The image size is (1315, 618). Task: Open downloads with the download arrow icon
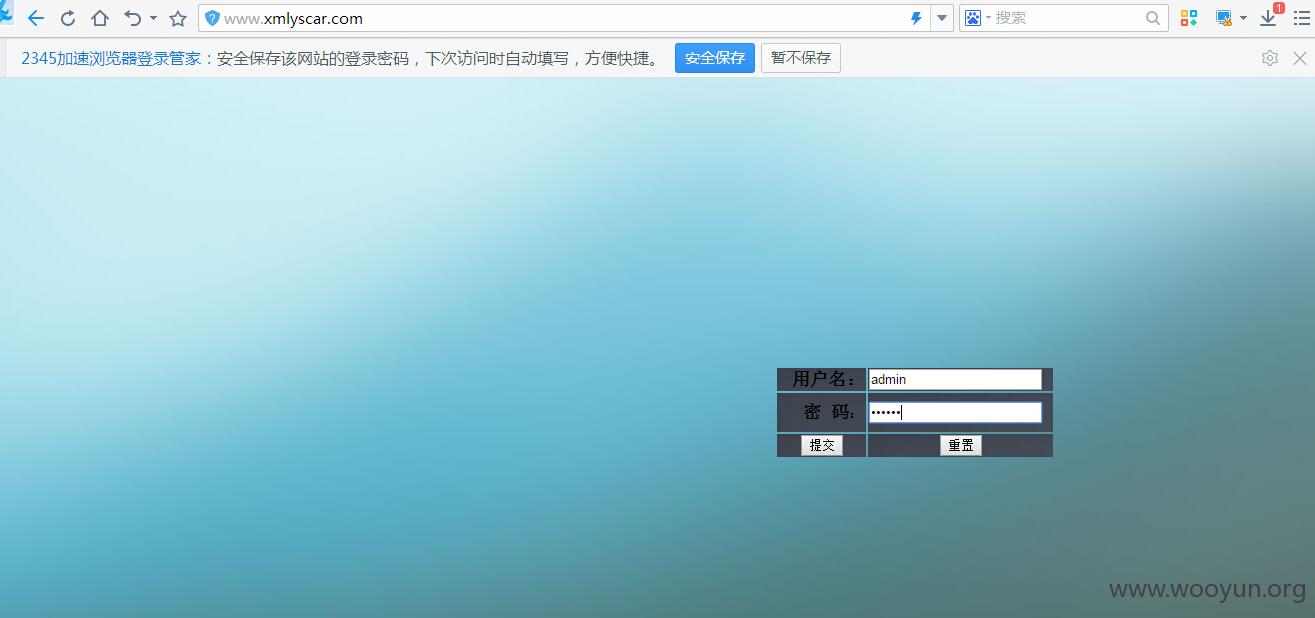1269,18
